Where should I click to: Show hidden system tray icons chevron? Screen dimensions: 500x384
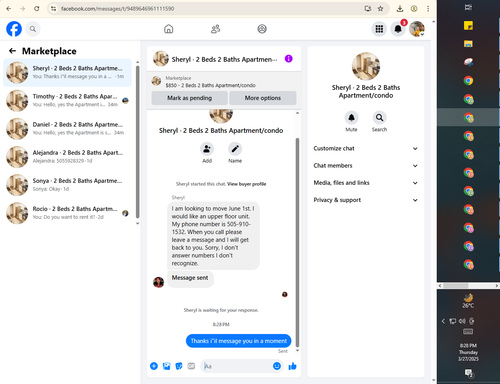tap(443, 321)
